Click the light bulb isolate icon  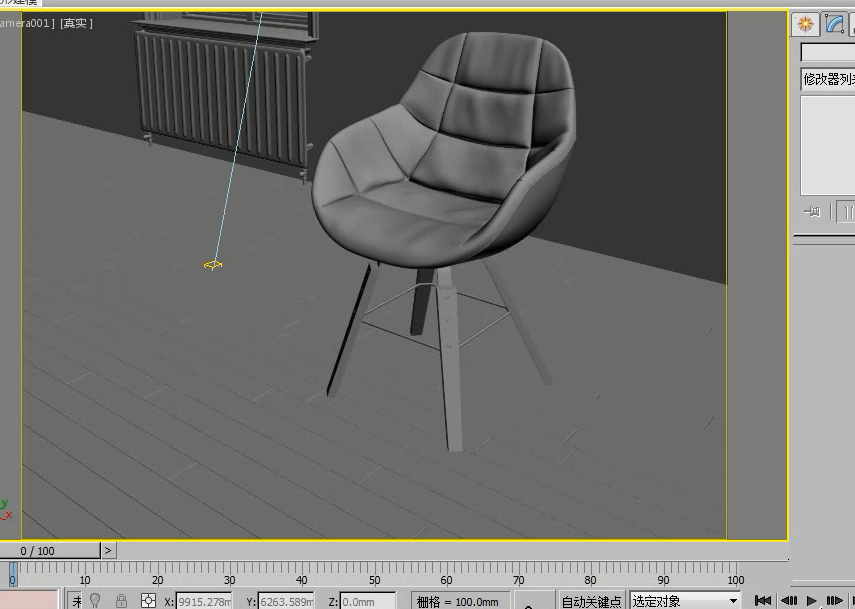(x=95, y=601)
